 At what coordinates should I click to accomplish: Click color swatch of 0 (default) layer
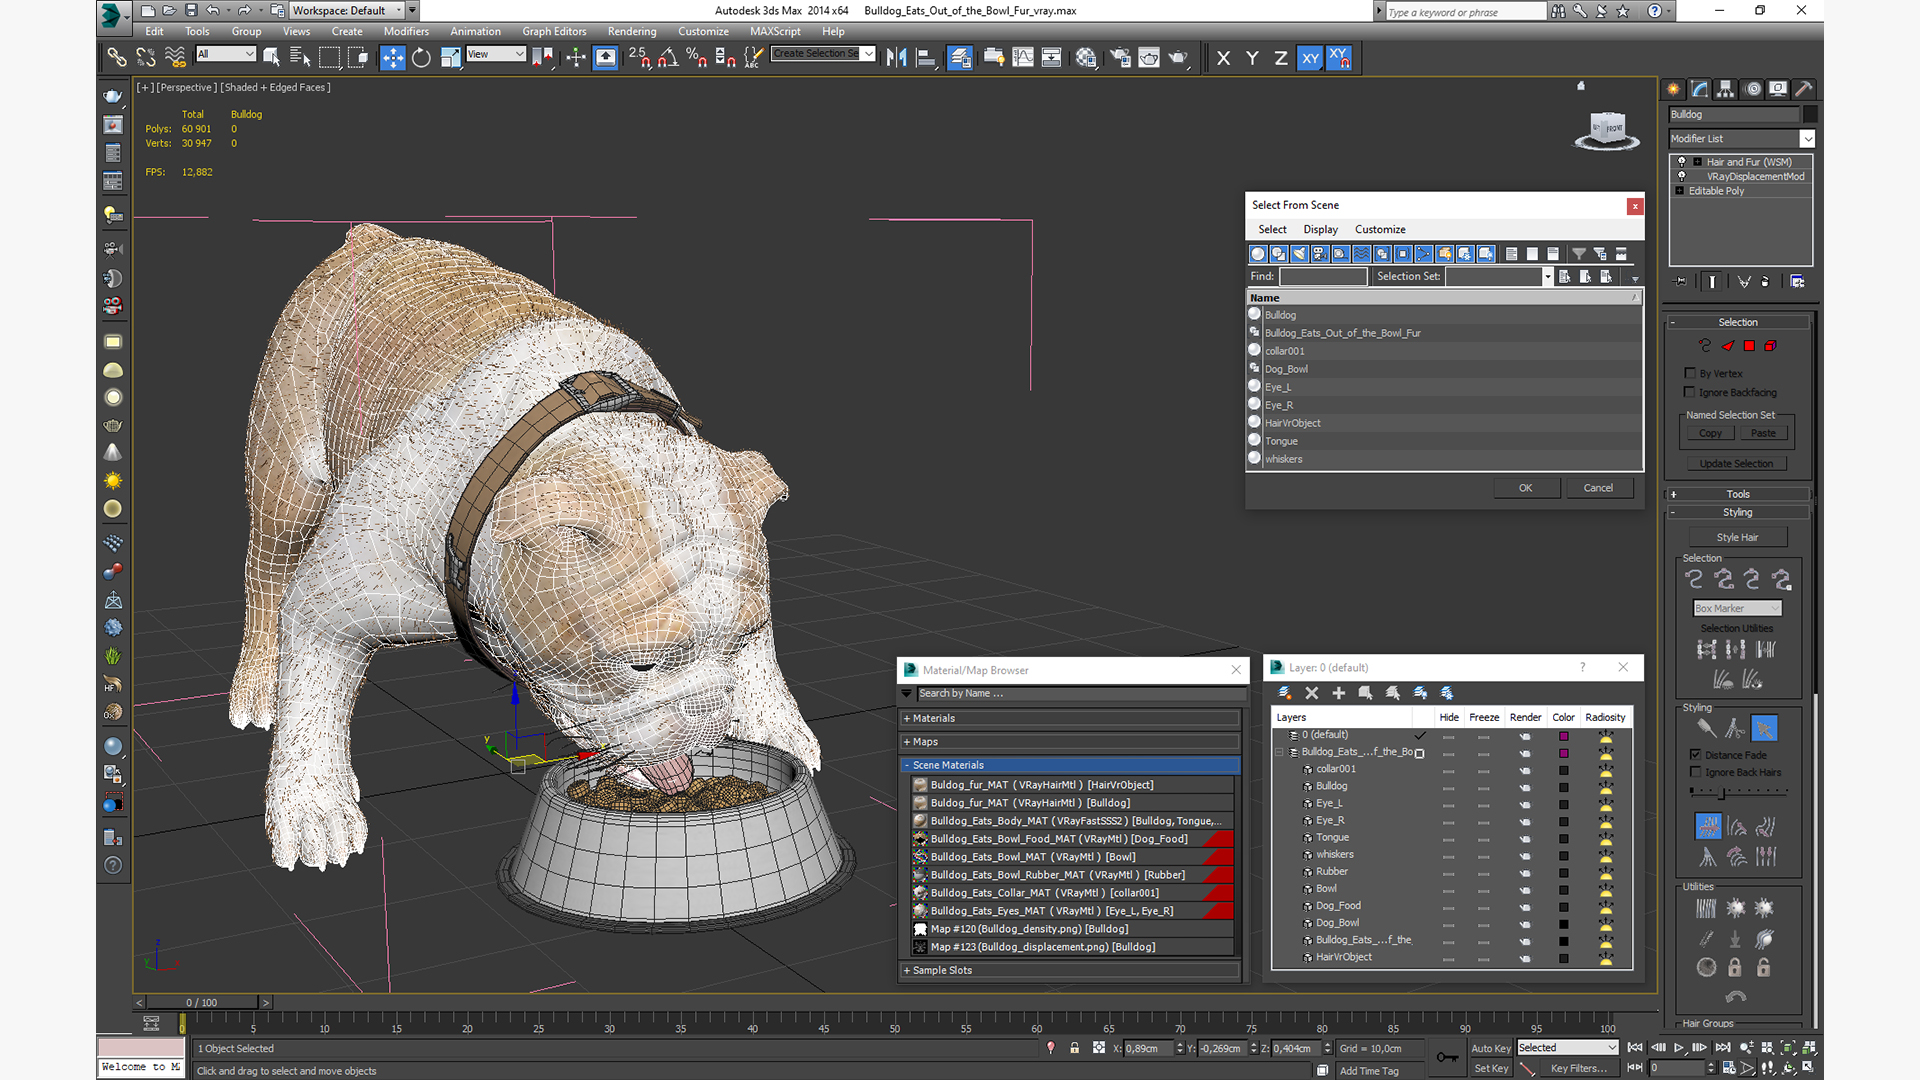point(1563,736)
